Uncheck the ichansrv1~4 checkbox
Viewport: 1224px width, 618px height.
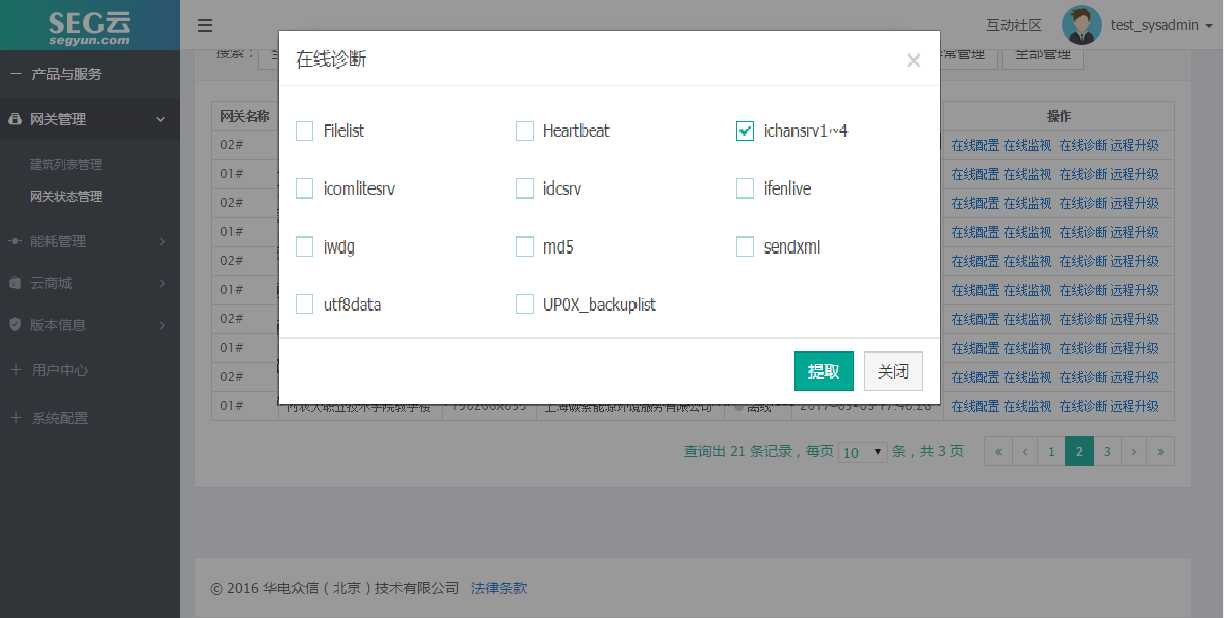click(744, 130)
